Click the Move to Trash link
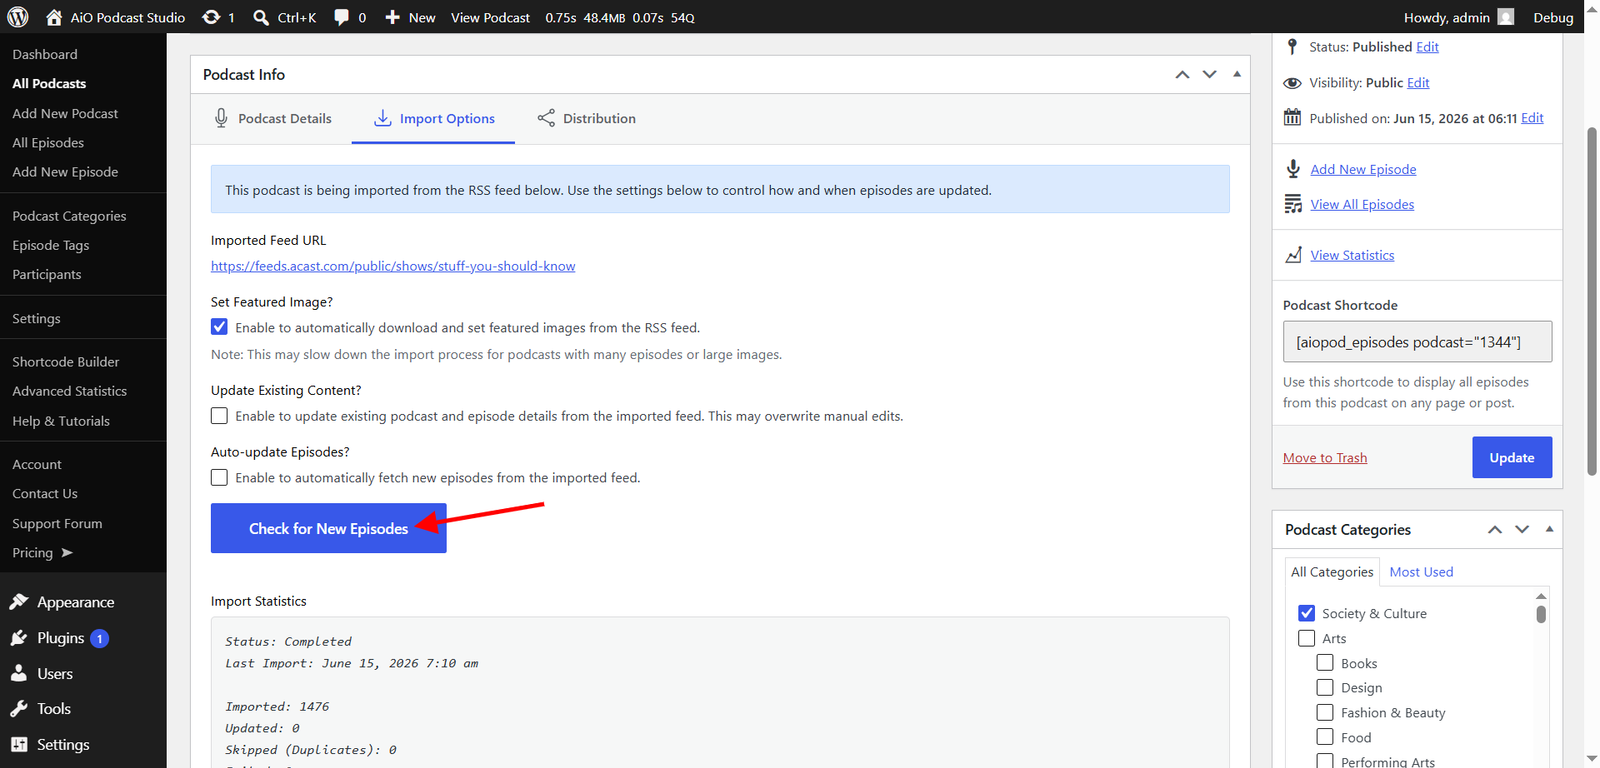This screenshot has width=1600, height=768. tap(1325, 457)
